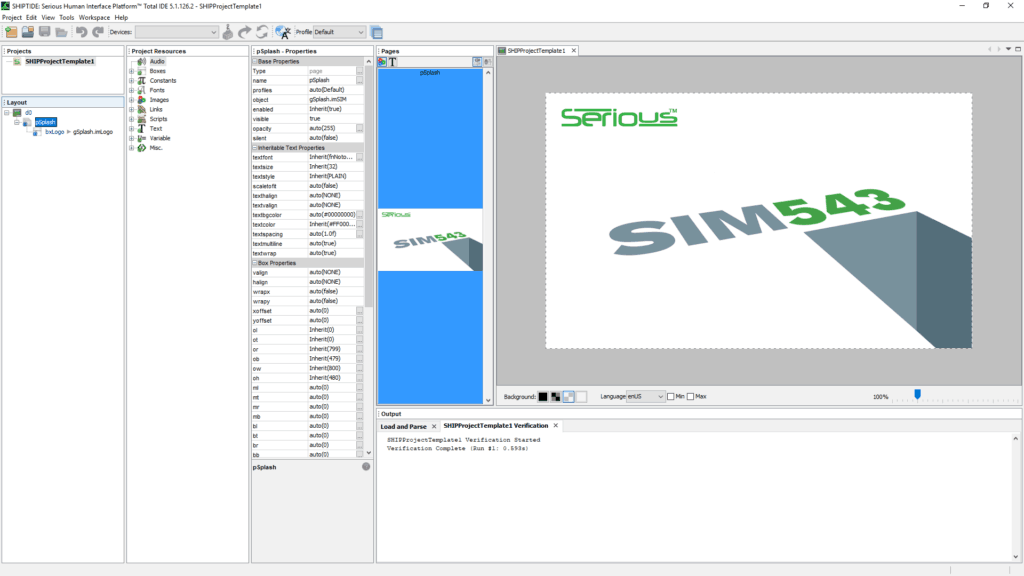This screenshot has height=576, width=1024.
Task: Collapse the Base Properties section
Action: click(x=255, y=61)
